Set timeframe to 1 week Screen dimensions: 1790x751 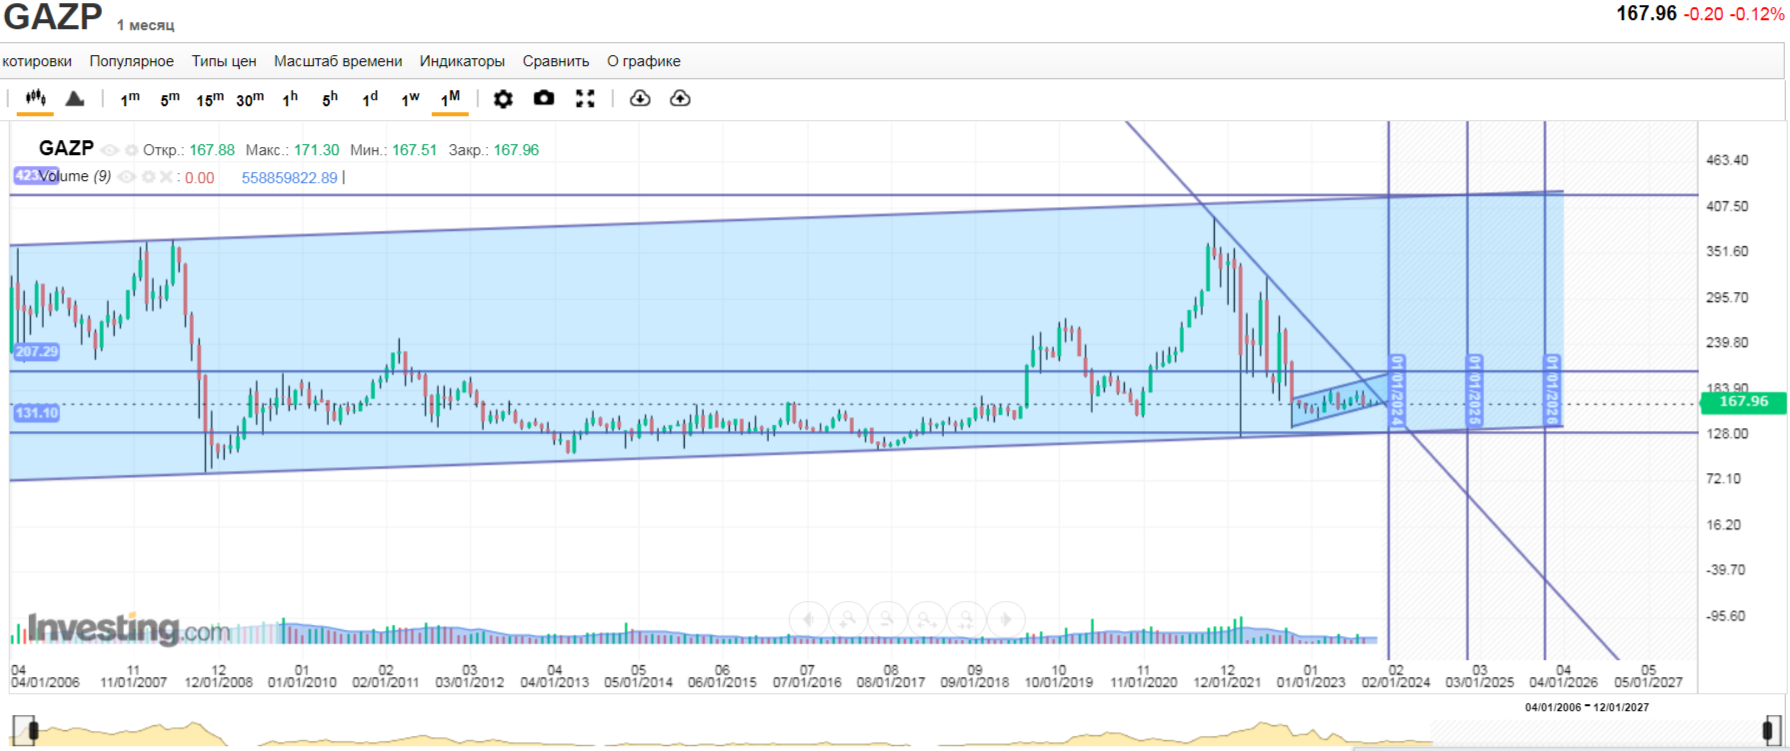[410, 99]
